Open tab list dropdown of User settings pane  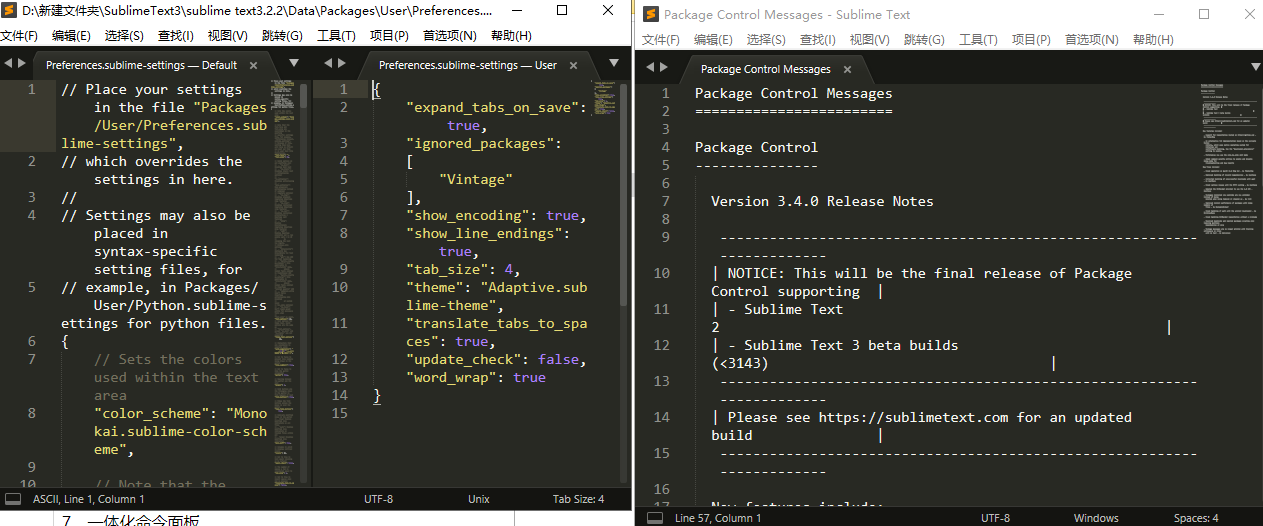point(615,62)
